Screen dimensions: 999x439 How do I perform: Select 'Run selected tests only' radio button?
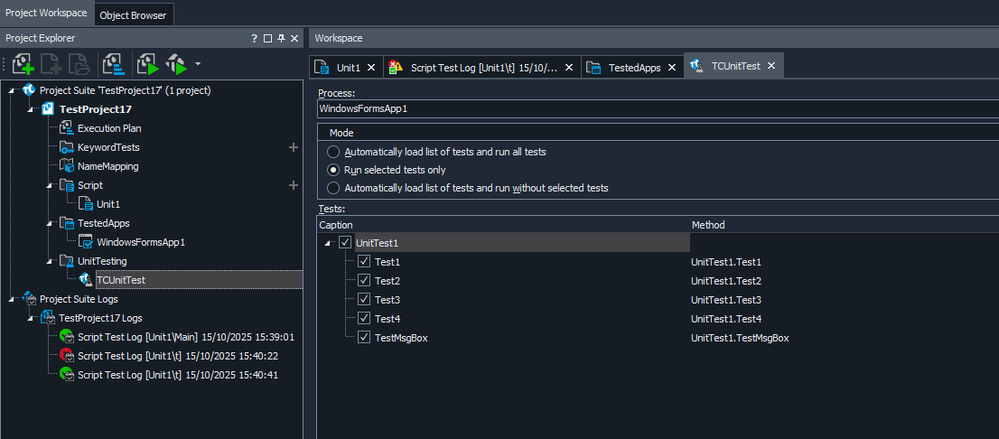point(333,170)
